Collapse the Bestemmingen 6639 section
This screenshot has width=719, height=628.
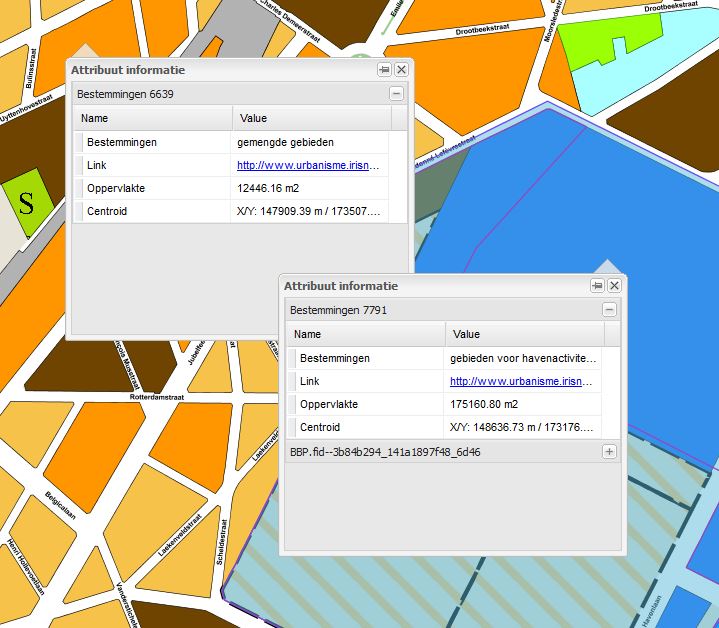pos(396,94)
